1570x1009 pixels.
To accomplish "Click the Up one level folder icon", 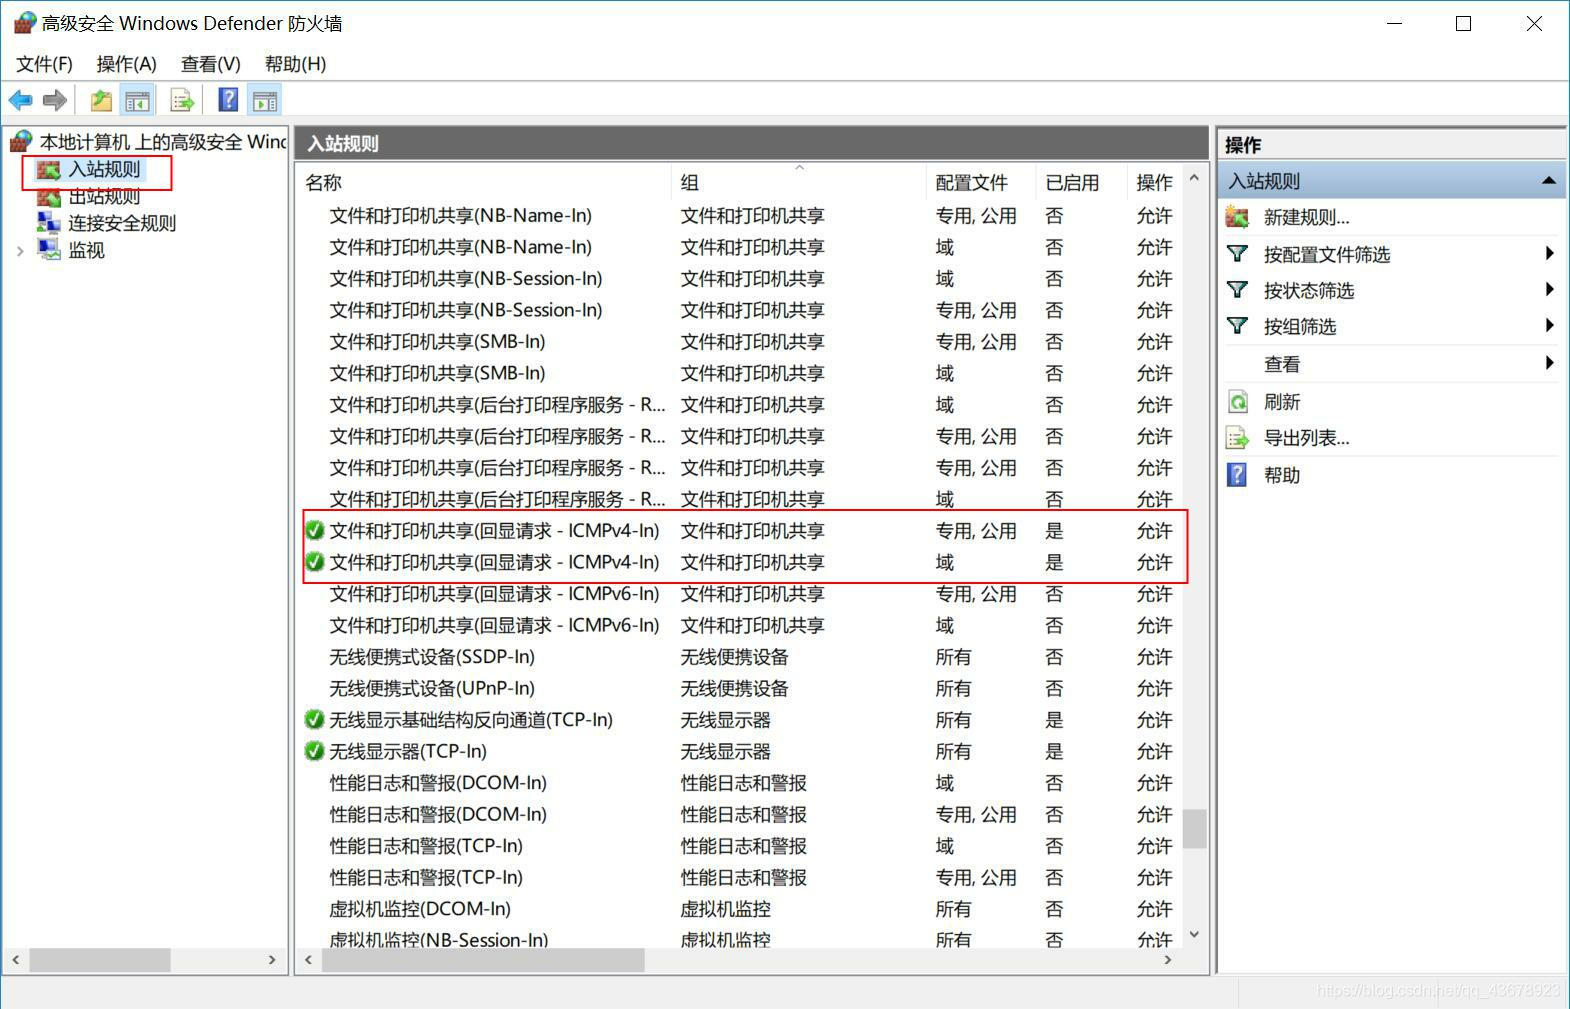I will tap(101, 100).
